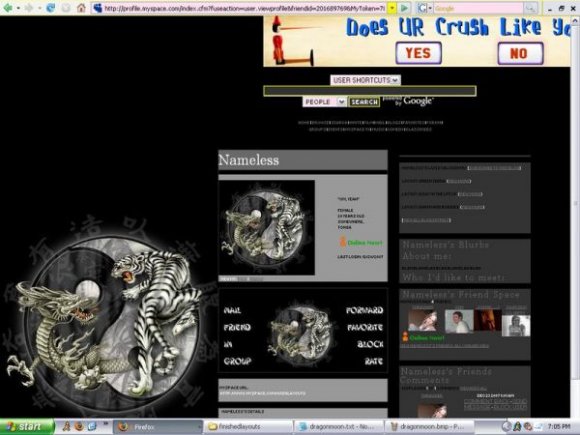580x435 pixels.
Task: Click the FAVORITE contact link
Action: 365,327
